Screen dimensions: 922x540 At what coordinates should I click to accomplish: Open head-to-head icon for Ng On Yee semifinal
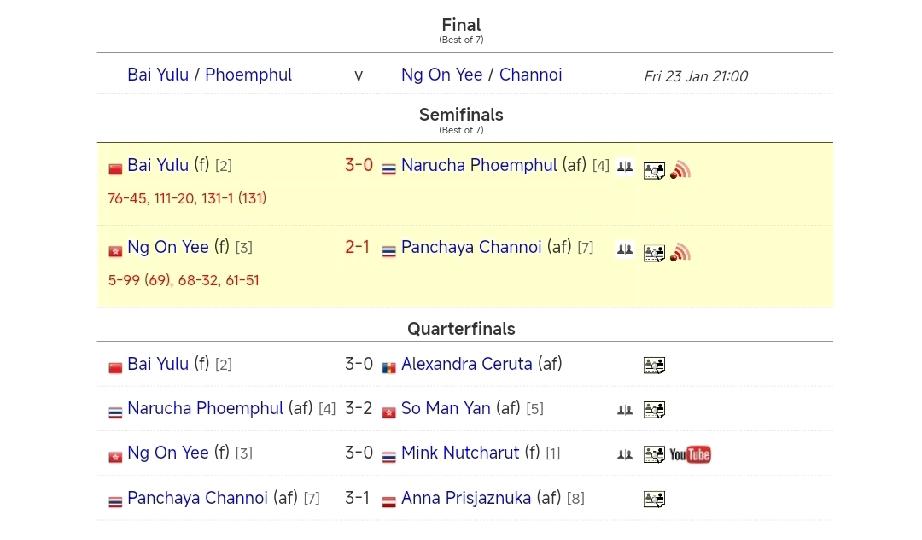coord(624,249)
